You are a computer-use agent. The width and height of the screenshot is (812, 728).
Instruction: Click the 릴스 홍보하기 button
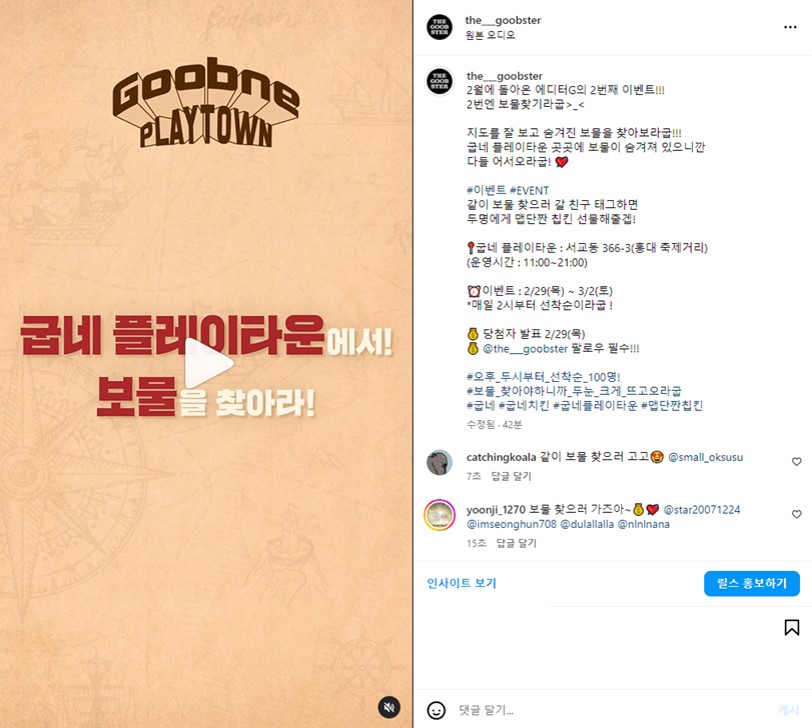[x=751, y=584]
